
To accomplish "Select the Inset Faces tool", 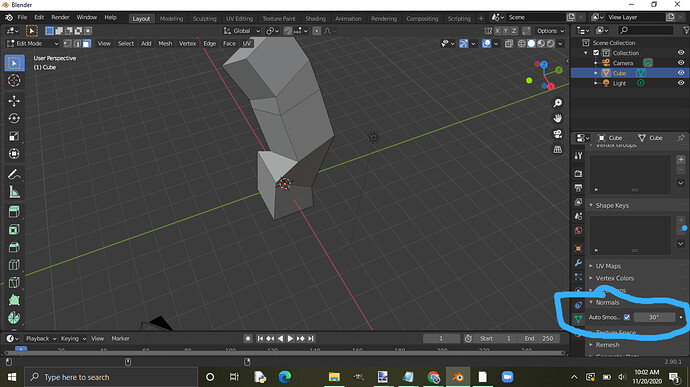I will click(x=14, y=229).
